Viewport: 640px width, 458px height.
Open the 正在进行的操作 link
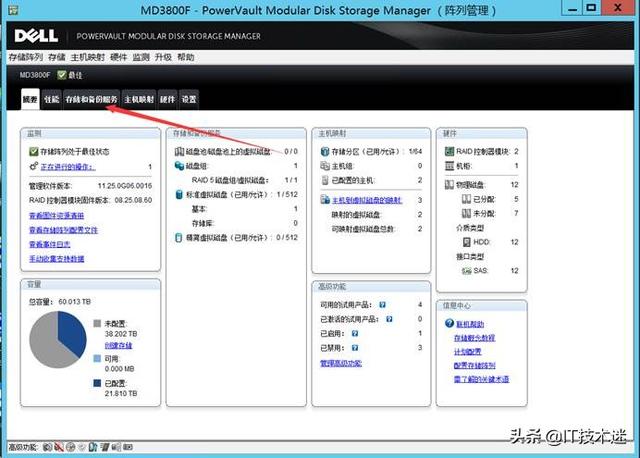click(x=68, y=167)
